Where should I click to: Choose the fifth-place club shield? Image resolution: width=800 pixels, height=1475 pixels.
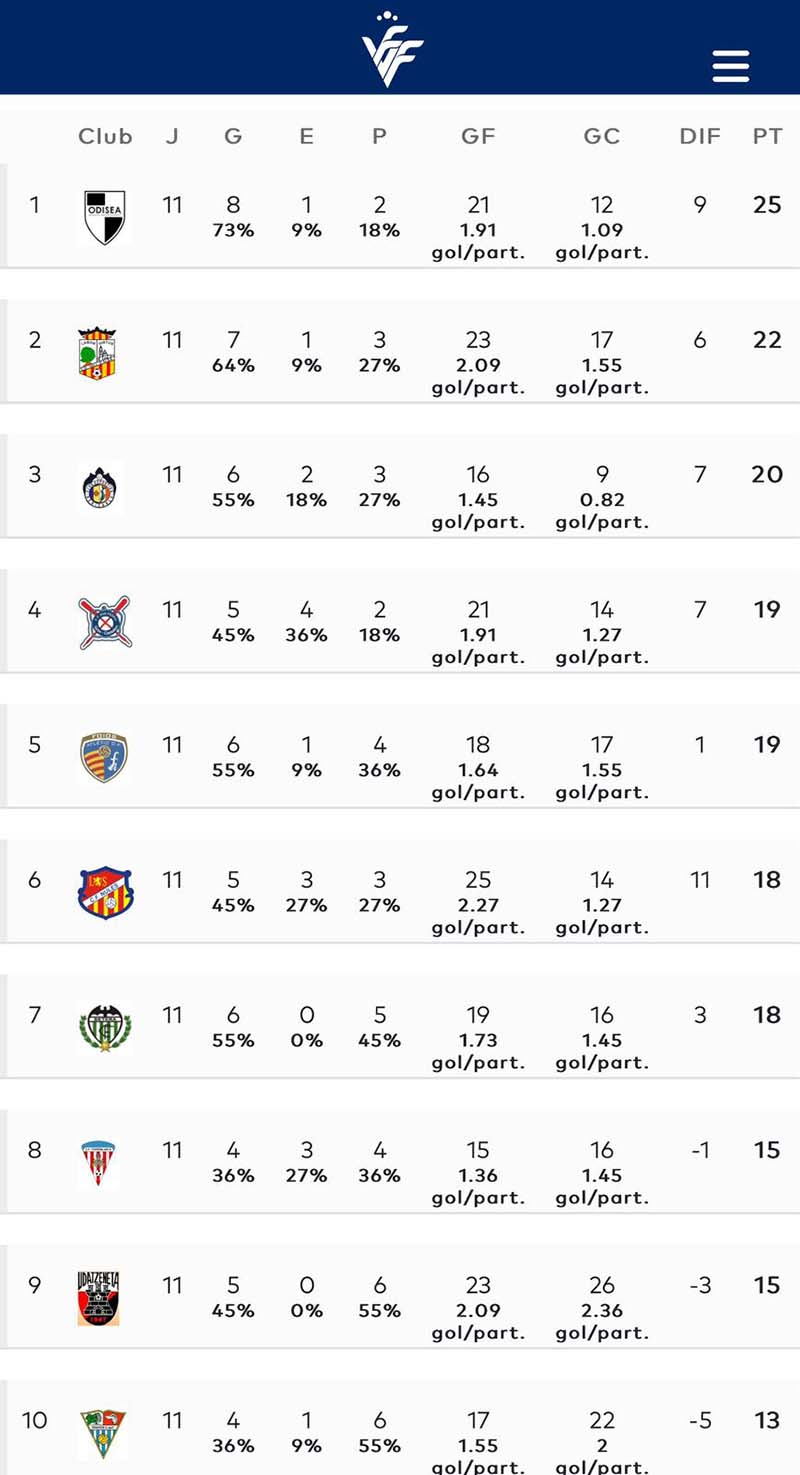click(x=104, y=757)
